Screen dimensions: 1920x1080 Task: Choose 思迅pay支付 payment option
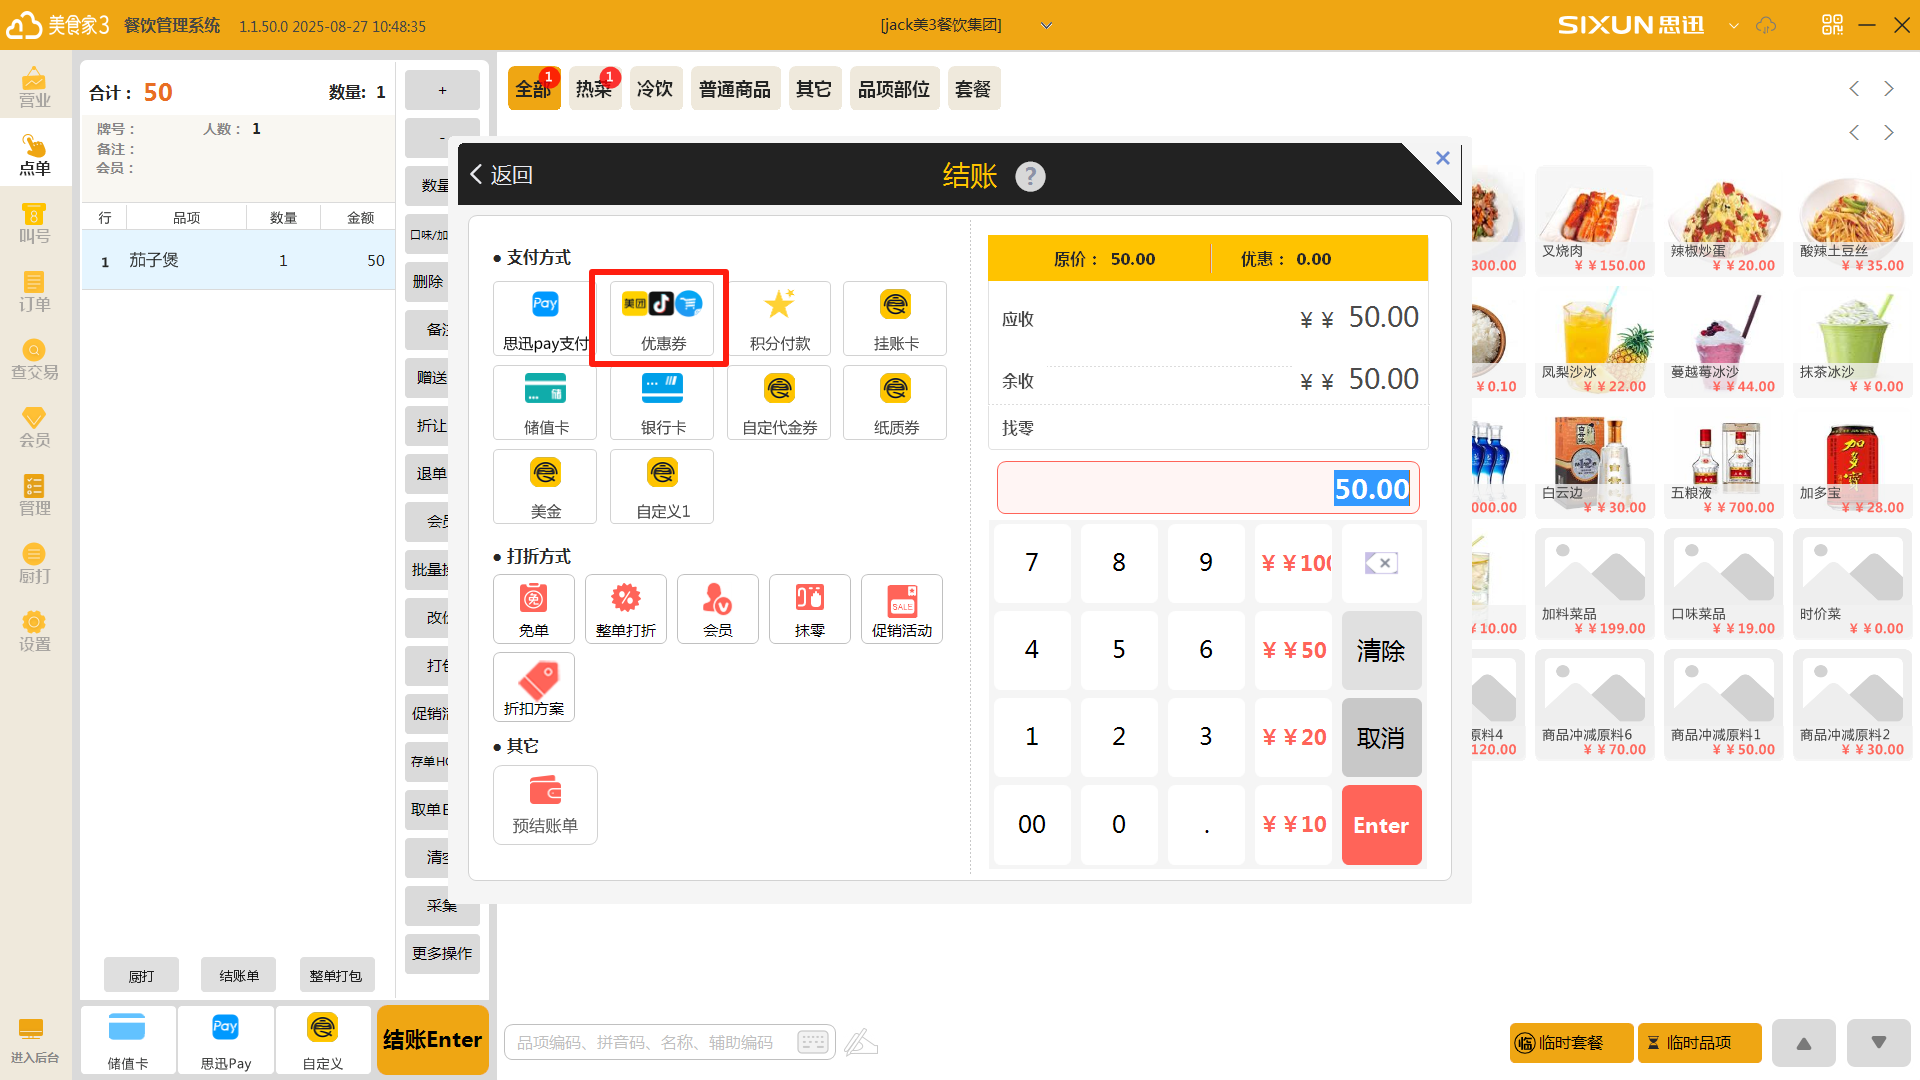545,318
